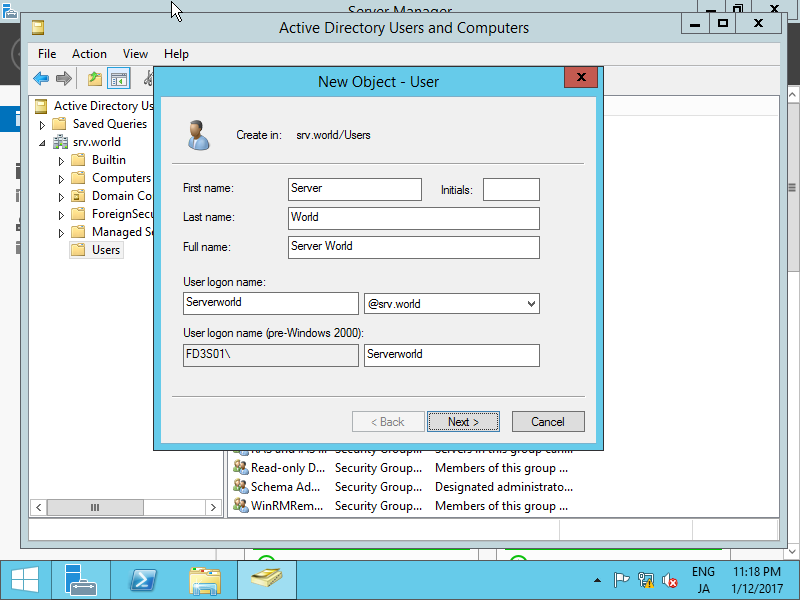The image size is (800, 600).
Task: Toggle the show/hide console tree icon
Action: click(x=118, y=78)
